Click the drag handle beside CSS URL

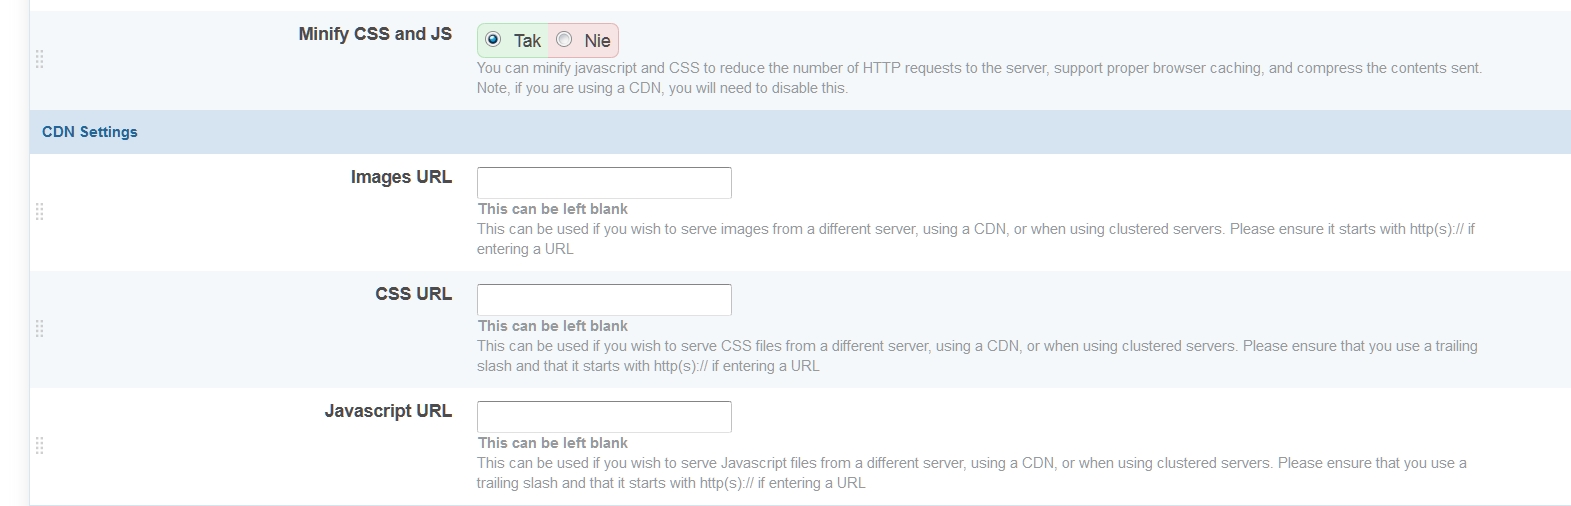pos(40,329)
